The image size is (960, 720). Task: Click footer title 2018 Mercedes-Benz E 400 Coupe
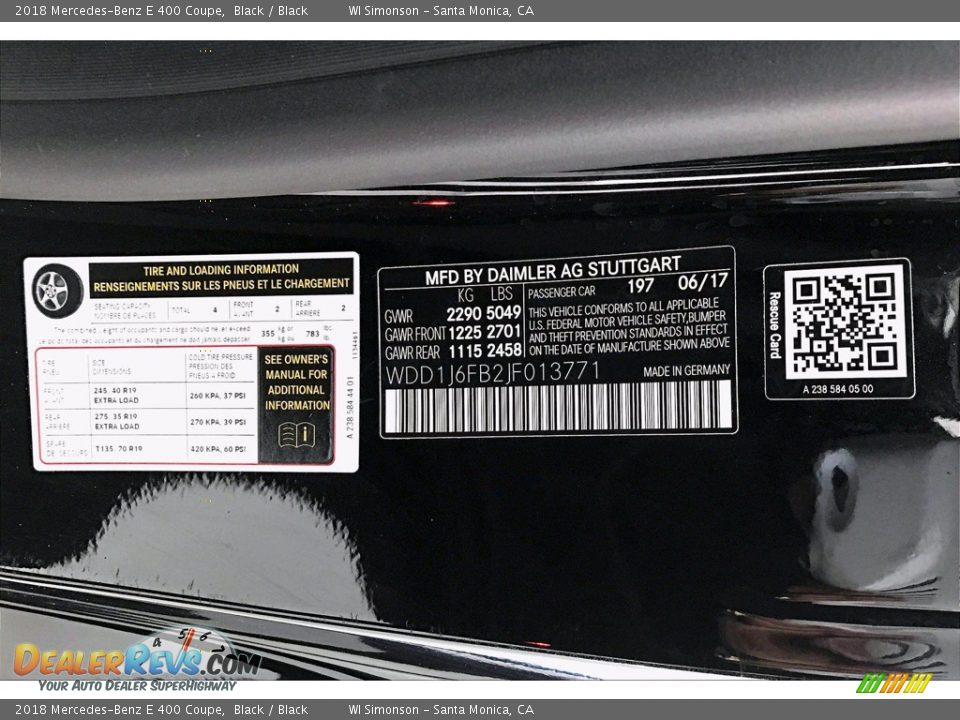[x=119, y=710]
